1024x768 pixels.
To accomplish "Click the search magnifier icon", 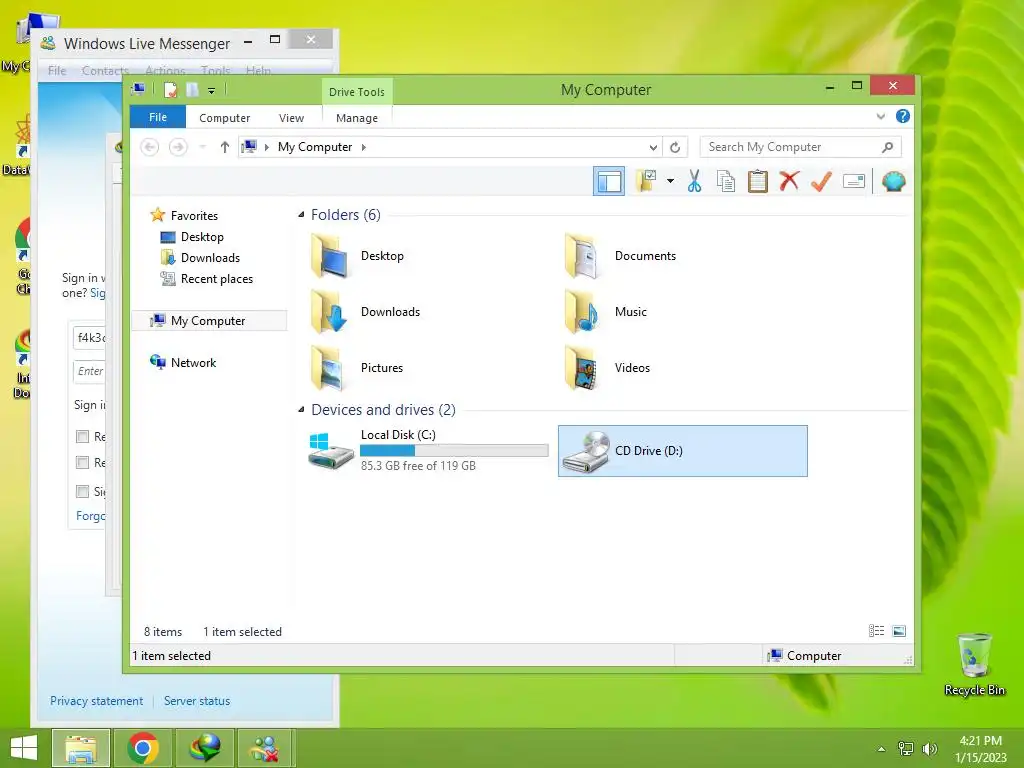I will coord(887,147).
